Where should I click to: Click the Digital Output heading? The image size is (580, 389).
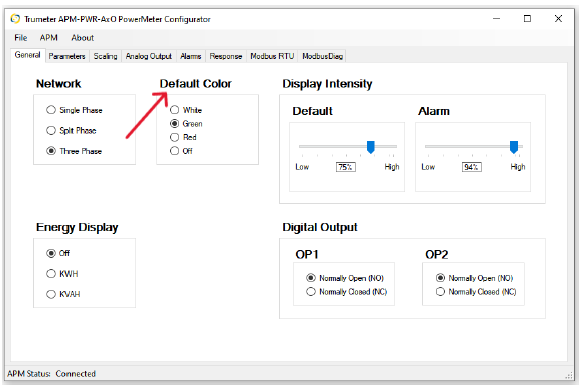coord(320,227)
